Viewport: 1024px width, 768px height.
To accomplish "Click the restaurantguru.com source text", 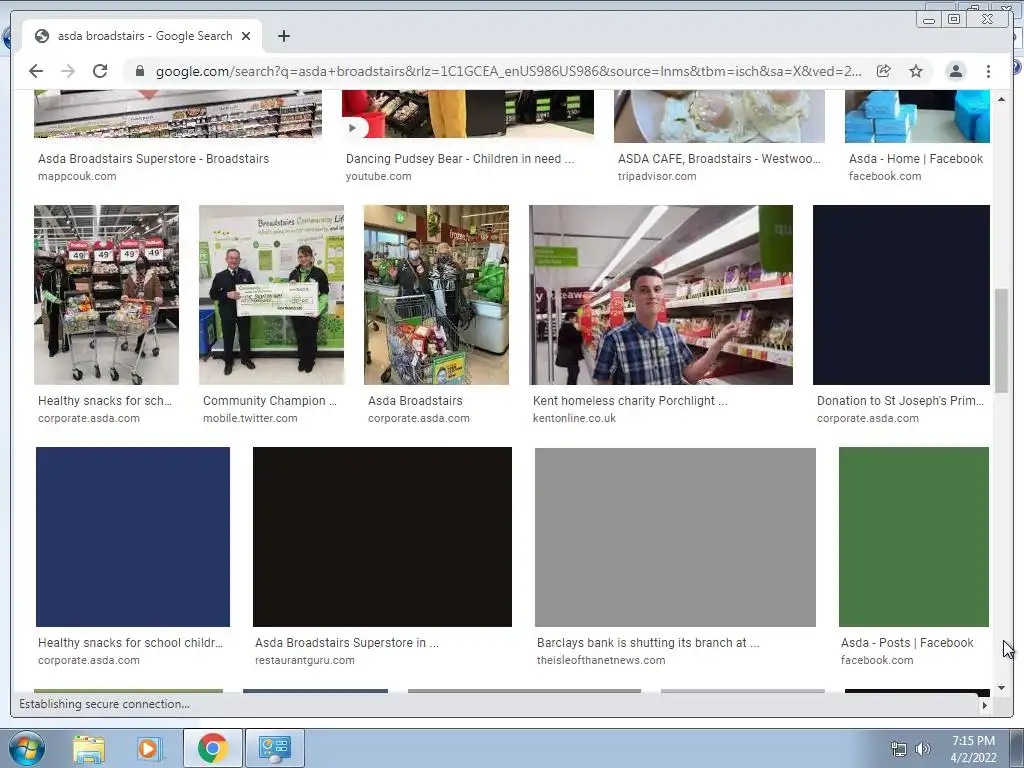I will point(305,660).
